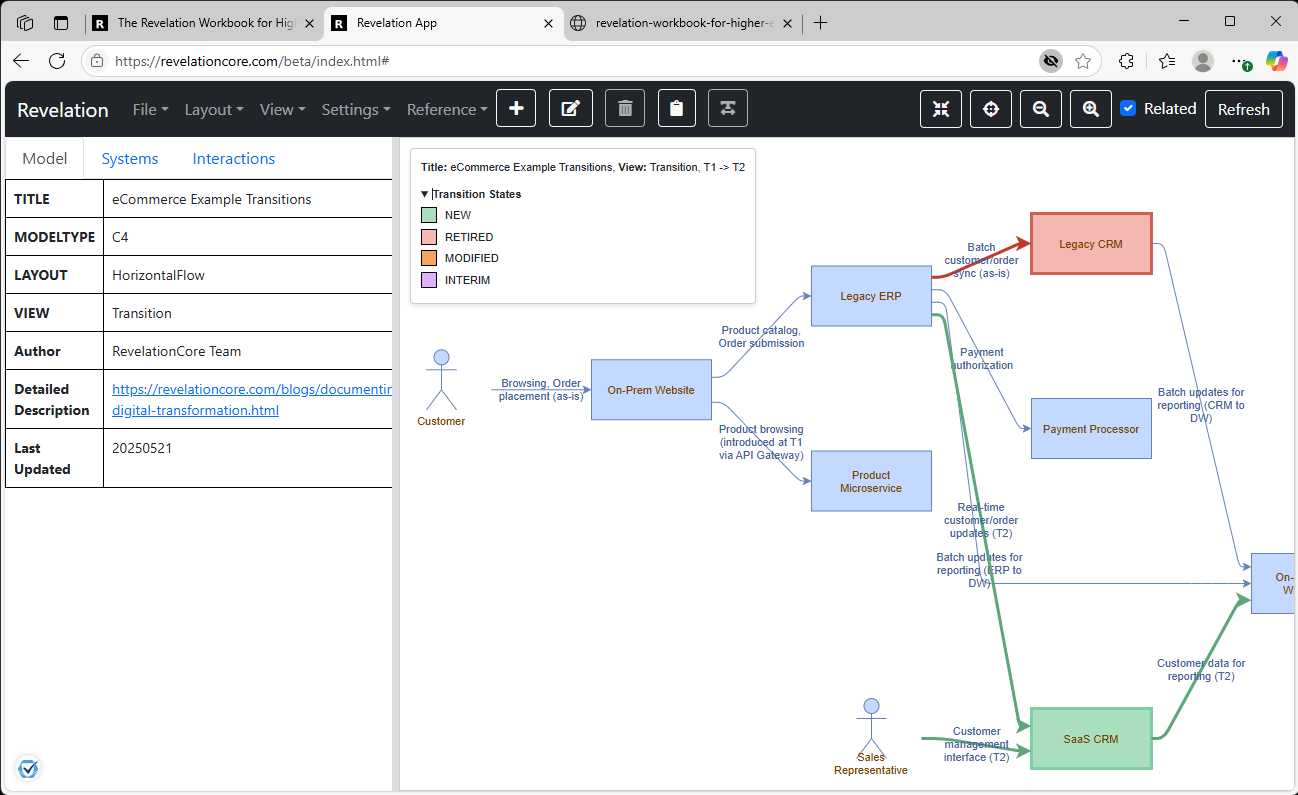This screenshot has height=795, width=1298.
Task: Click the Zoom In magnifier icon
Action: click(1090, 108)
